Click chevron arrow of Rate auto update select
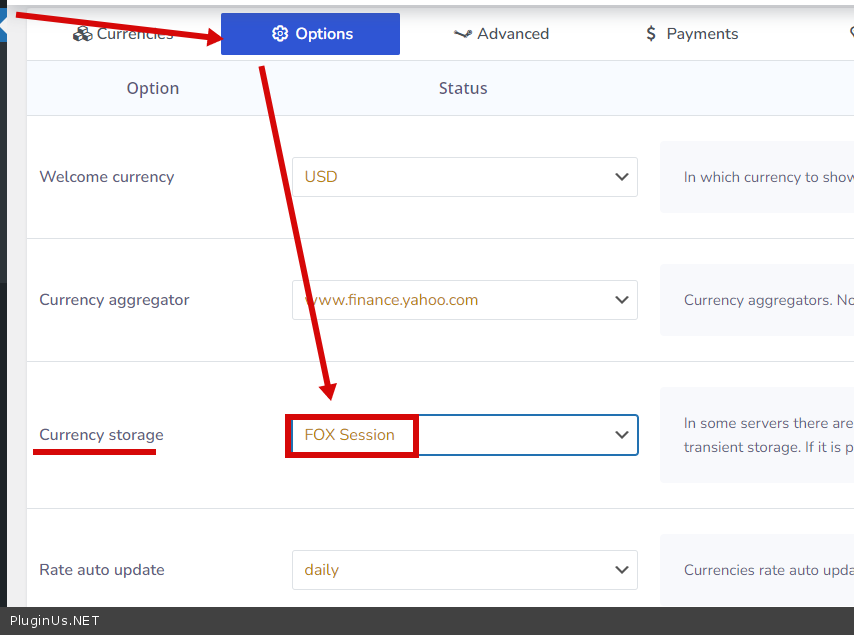 pyautogui.click(x=621, y=570)
